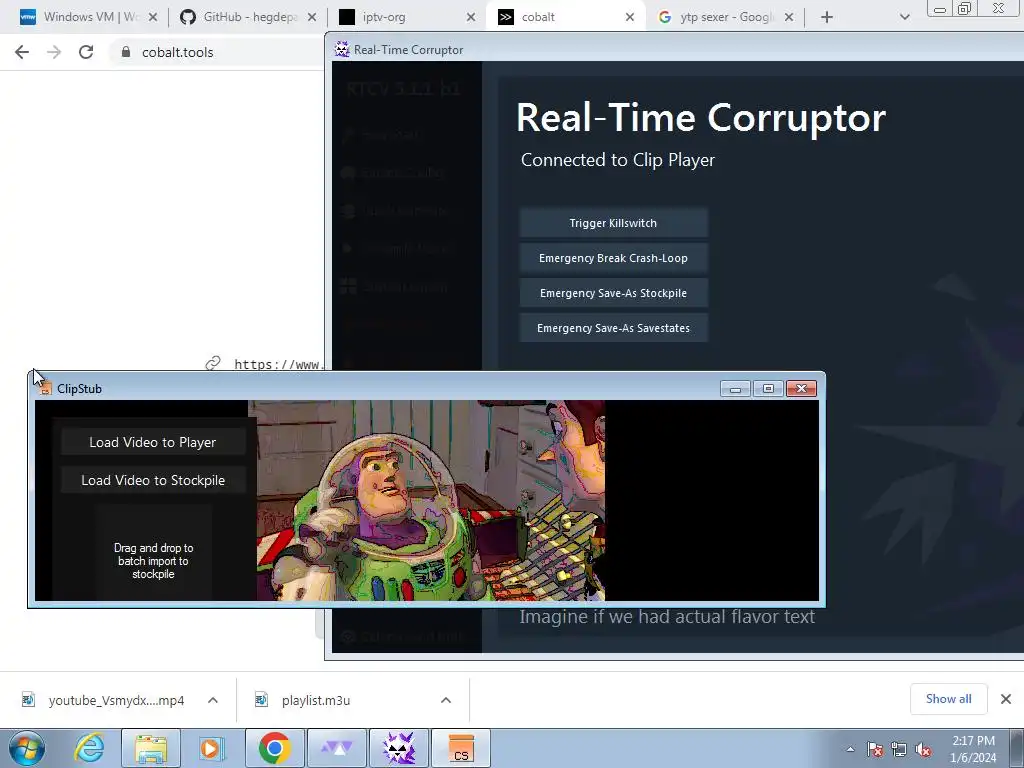Click the Chrome forward navigation arrow

tap(54, 52)
